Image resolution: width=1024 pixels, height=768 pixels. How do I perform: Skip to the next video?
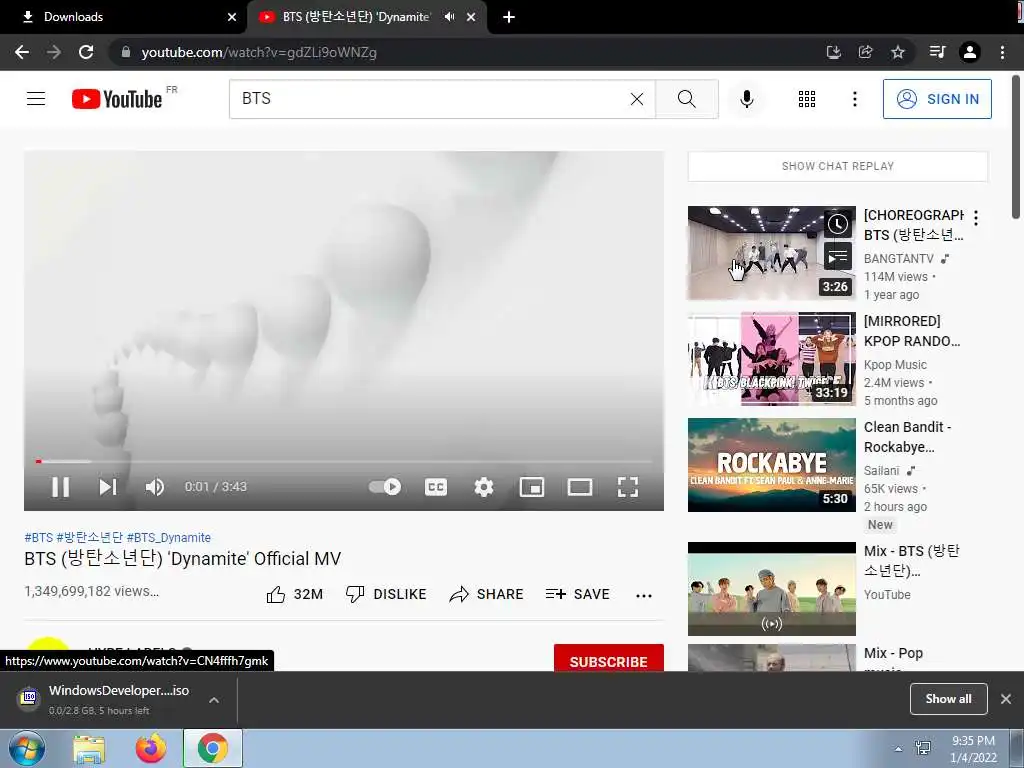click(108, 487)
